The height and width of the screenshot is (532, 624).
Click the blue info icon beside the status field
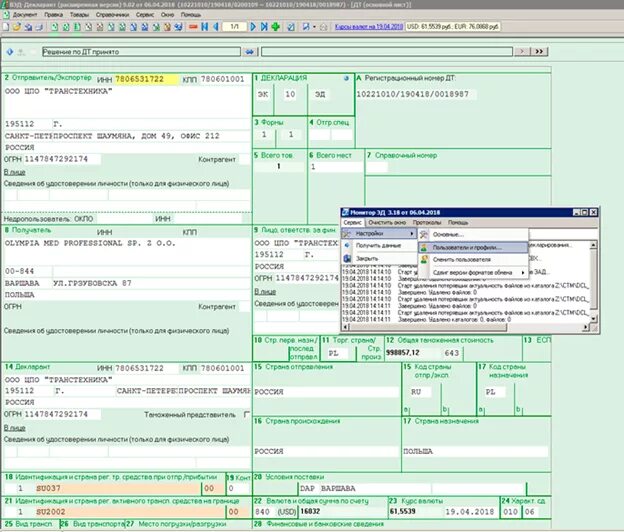[x=10, y=52]
